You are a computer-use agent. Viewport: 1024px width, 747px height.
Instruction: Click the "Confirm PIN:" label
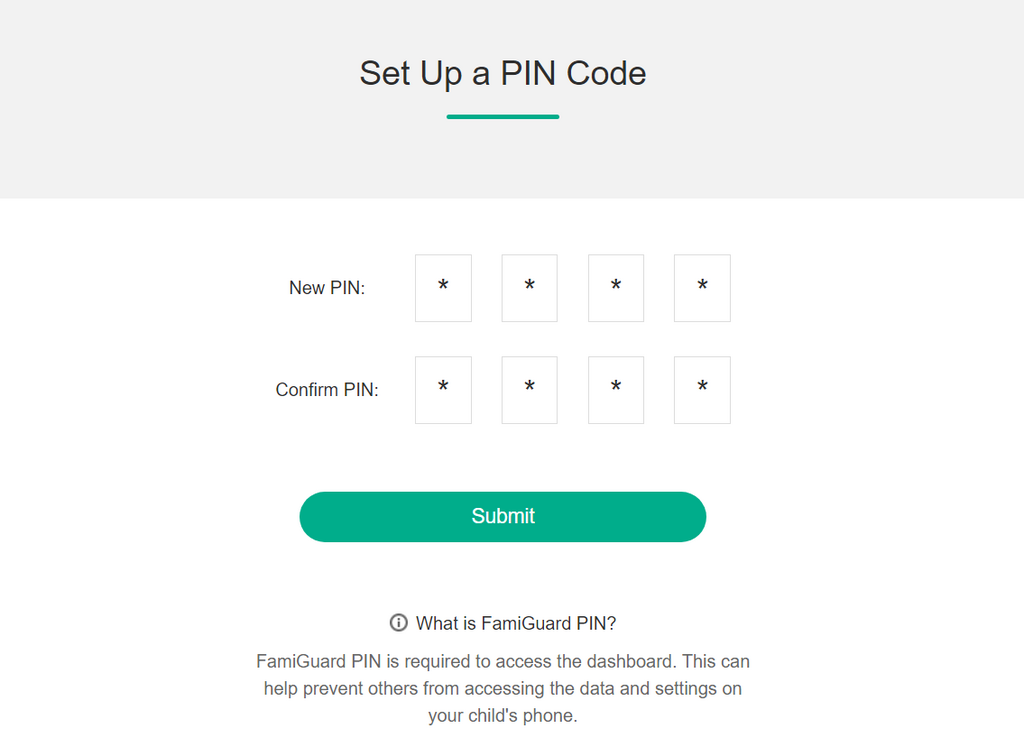[x=327, y=390]
